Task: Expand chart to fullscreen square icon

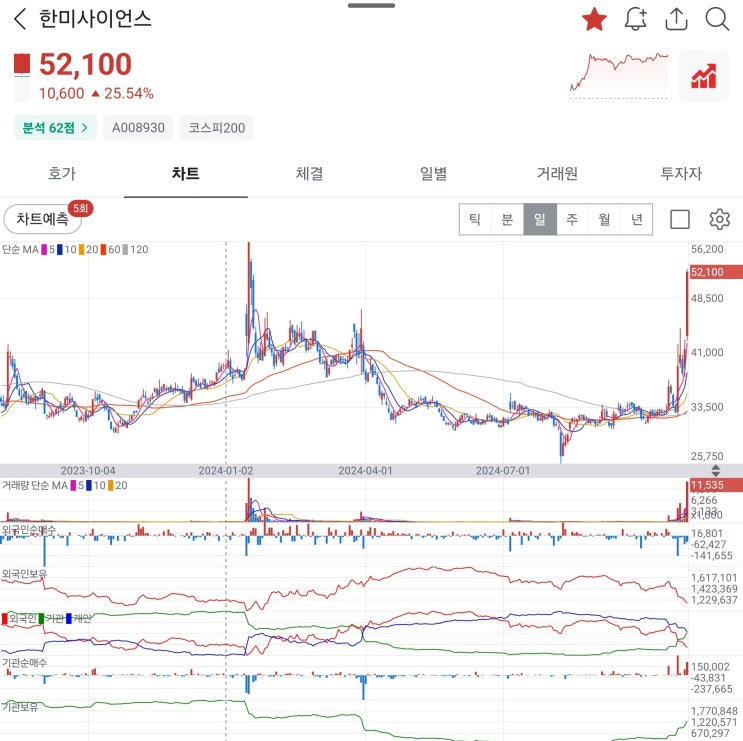Action: click(680, 219)
